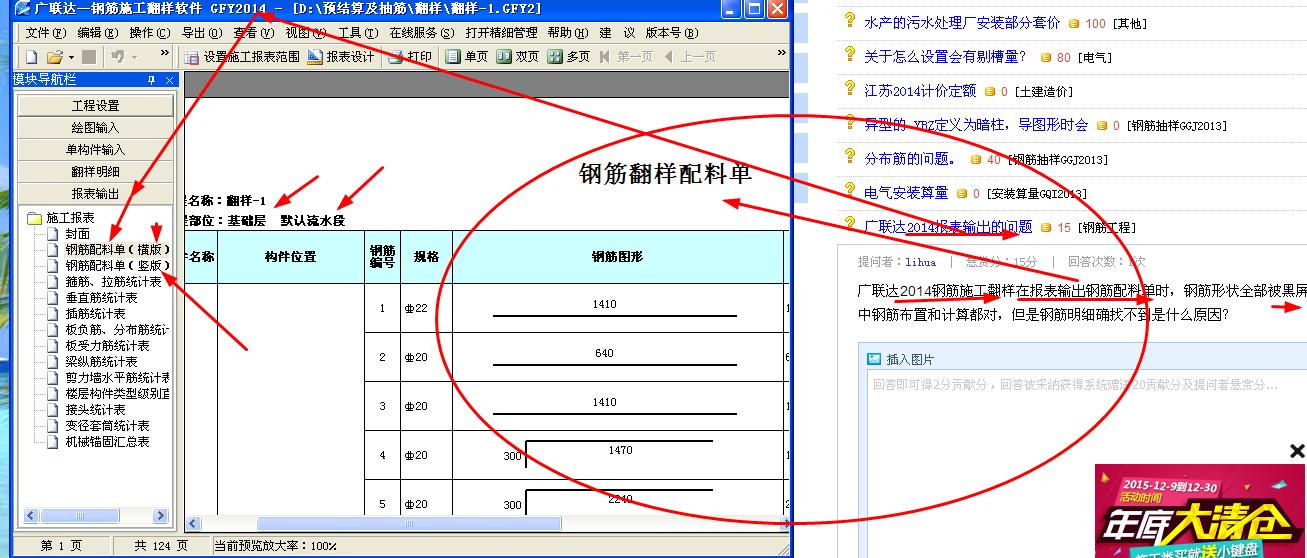This screenshot has width=1307, height=558.
Task: Switch to 单页 single page view
Action: [468, 57]
